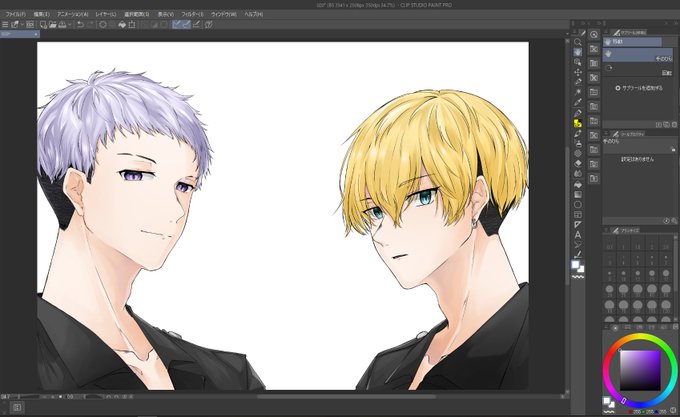Toggle Snap to ruler in command bar
Screen dimensions: 680x417
(176, 25)
